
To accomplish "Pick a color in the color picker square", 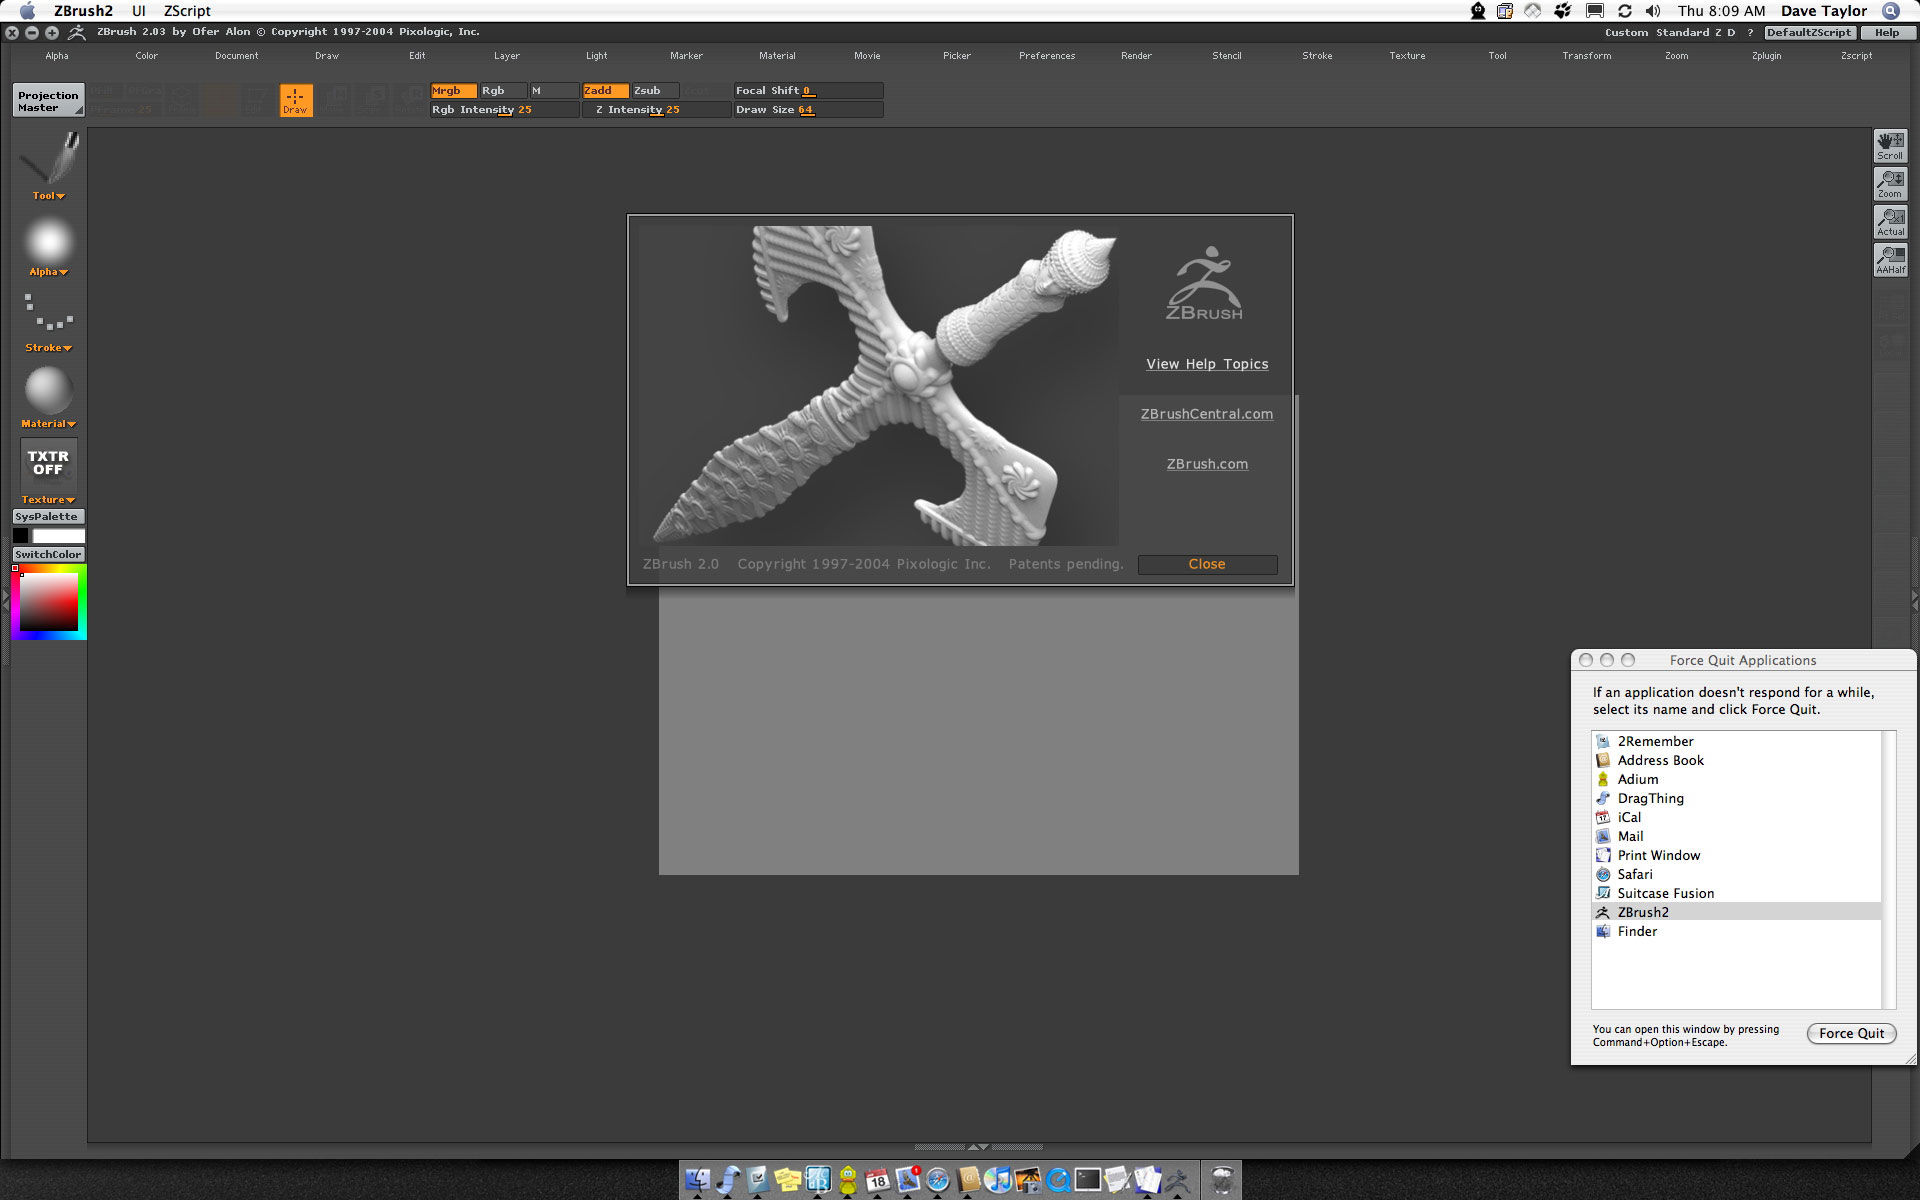I will [48, 602].
